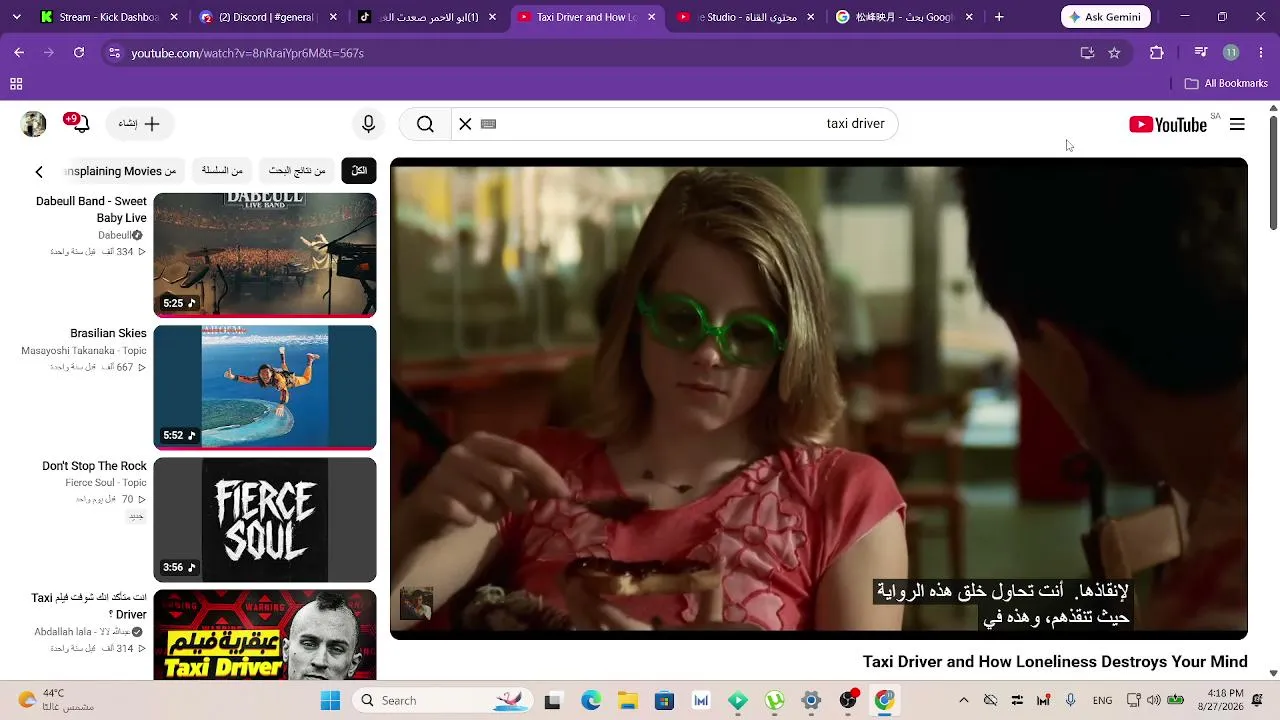
Task: Open the Brasilian Skies video title
Action: coord(108,333)
